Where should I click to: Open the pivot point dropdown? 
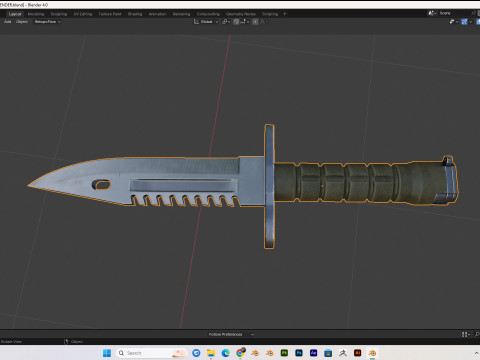pyautogui.click(x=226, y=22)
